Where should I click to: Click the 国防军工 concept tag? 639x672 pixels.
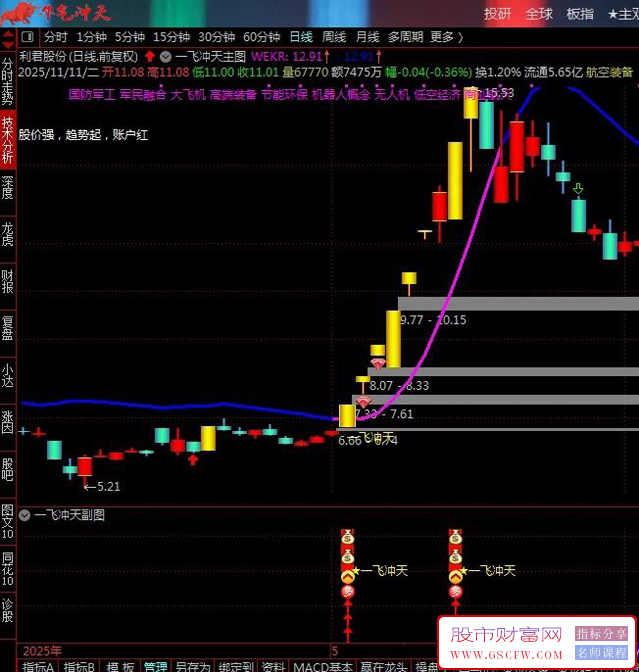click(92, 94)
